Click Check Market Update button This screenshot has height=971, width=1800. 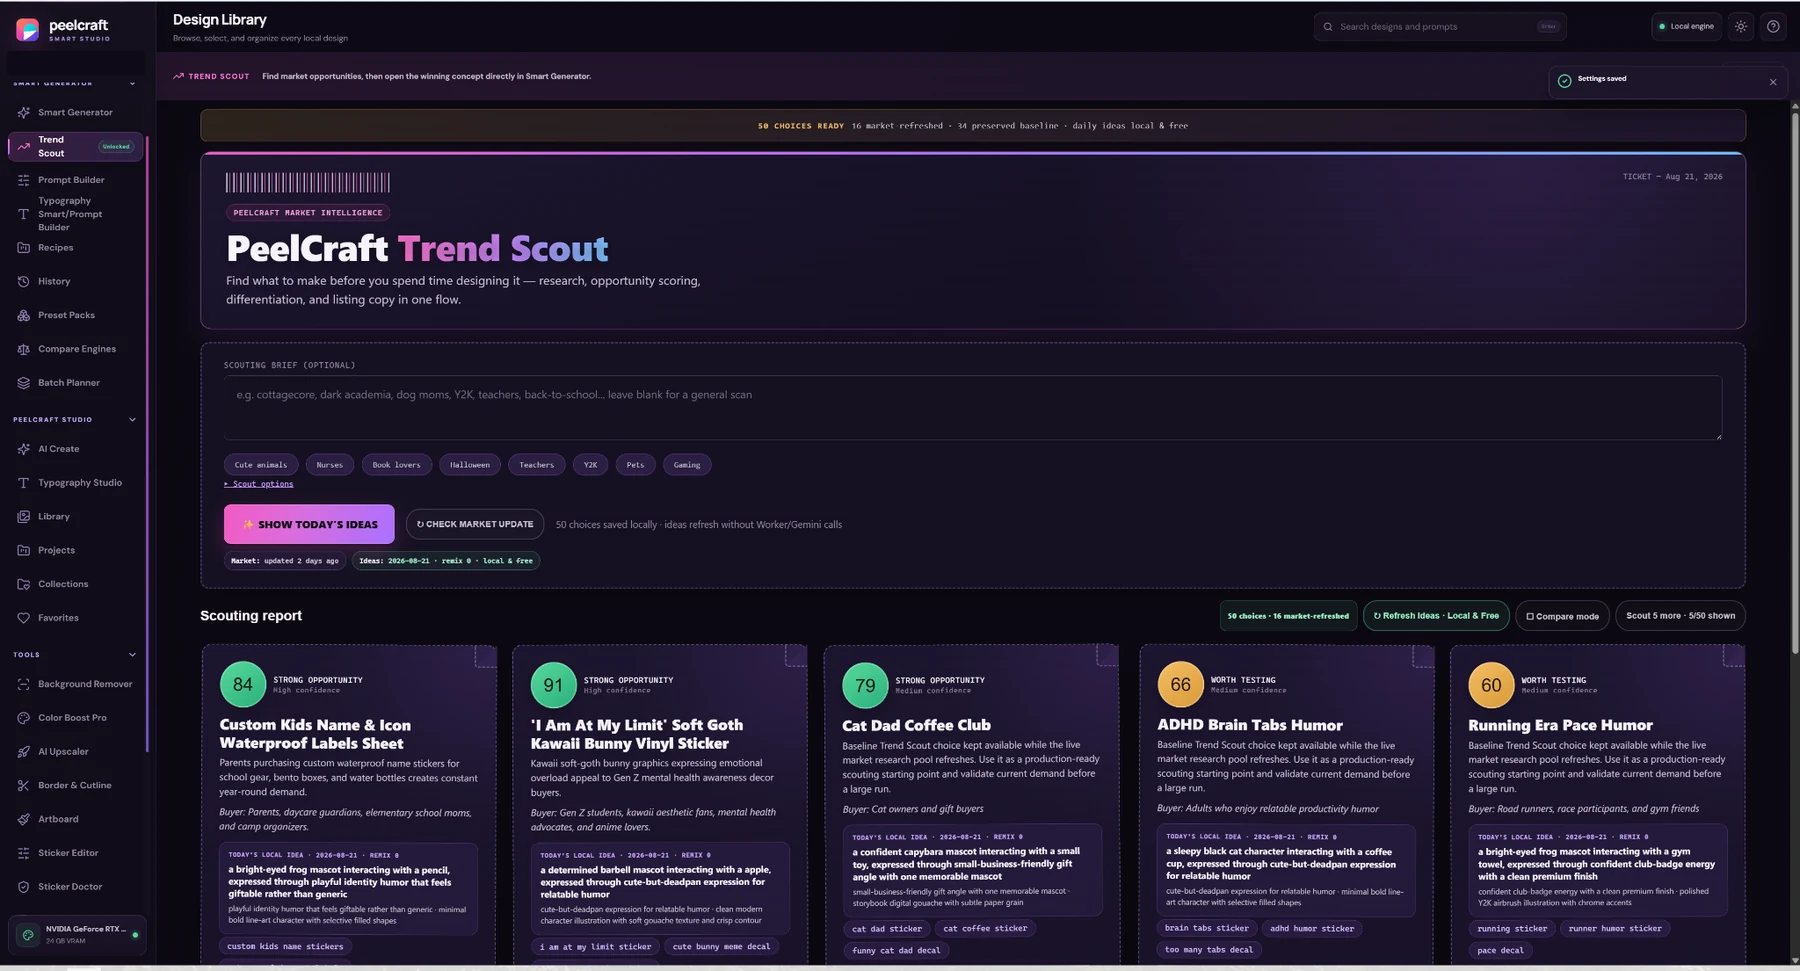pos(475,525)
